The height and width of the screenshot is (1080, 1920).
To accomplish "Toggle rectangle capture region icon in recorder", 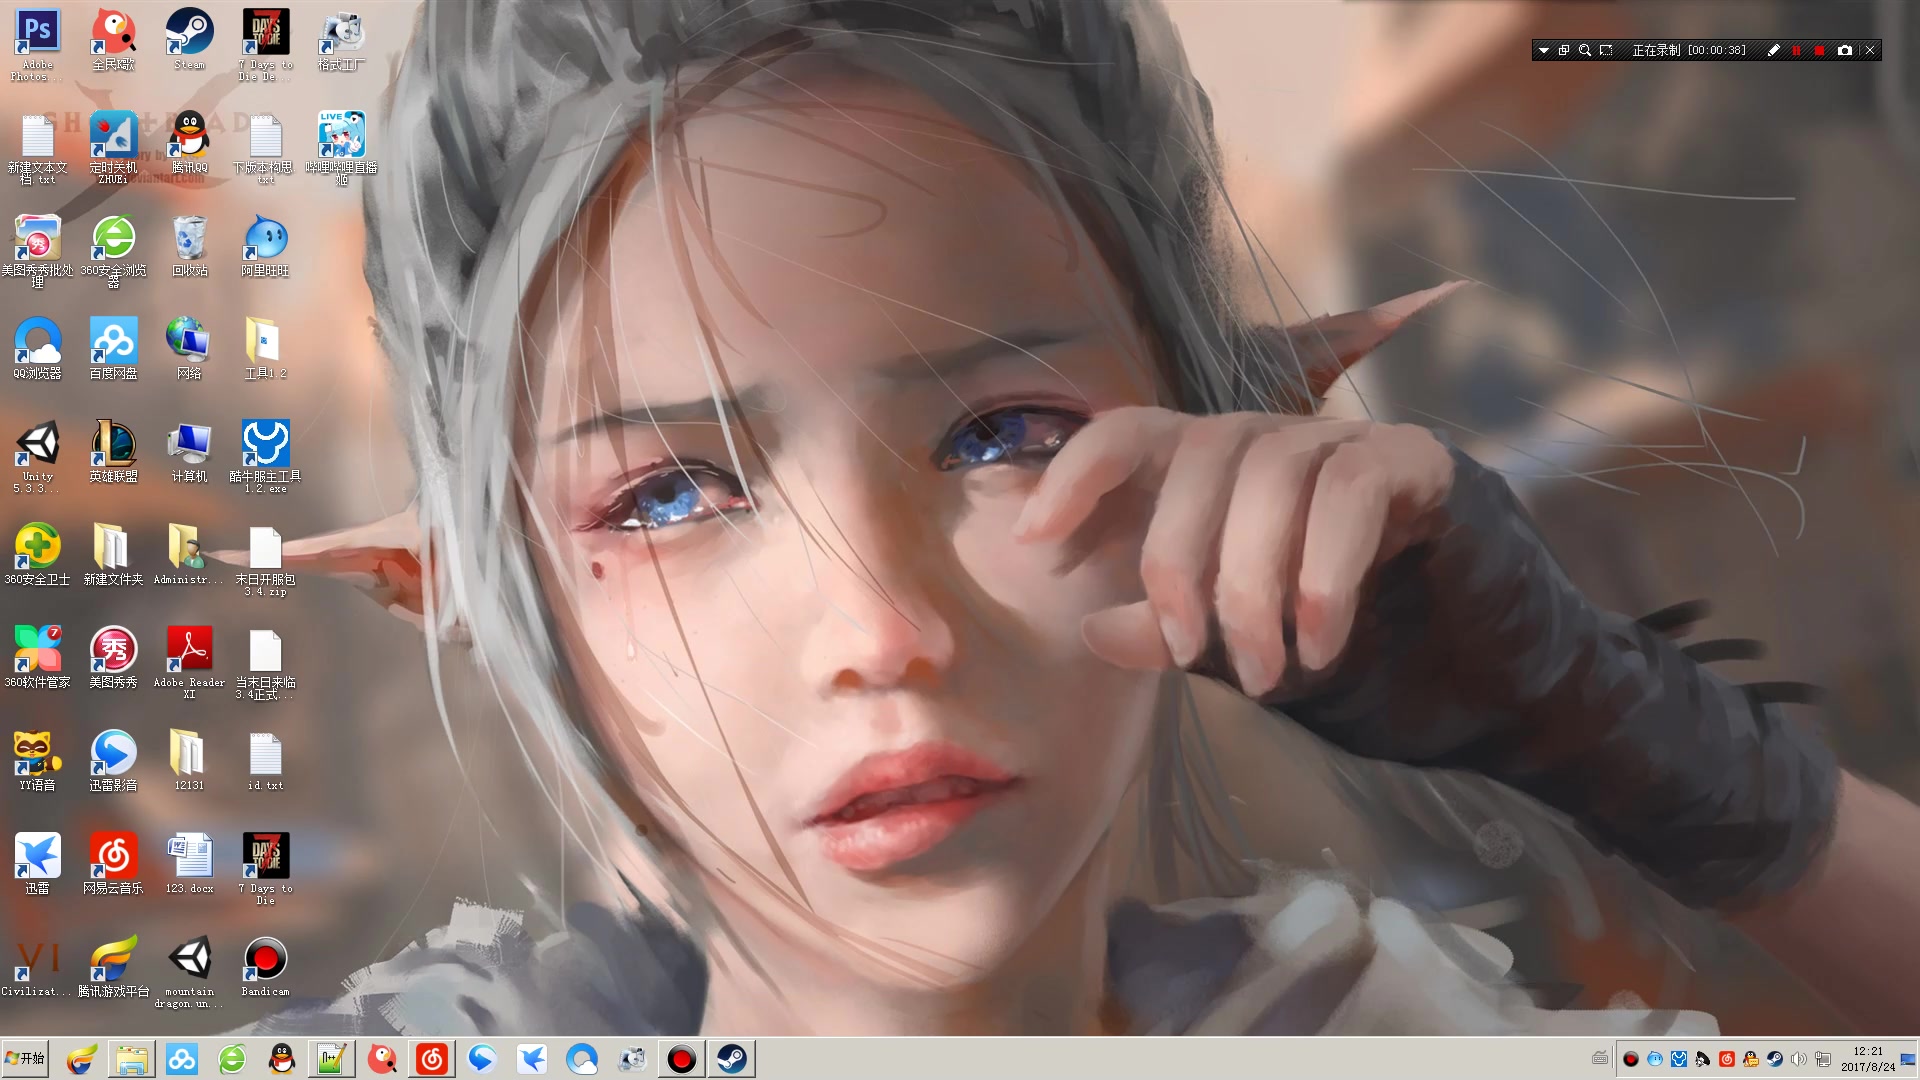I will point(1606,50).
